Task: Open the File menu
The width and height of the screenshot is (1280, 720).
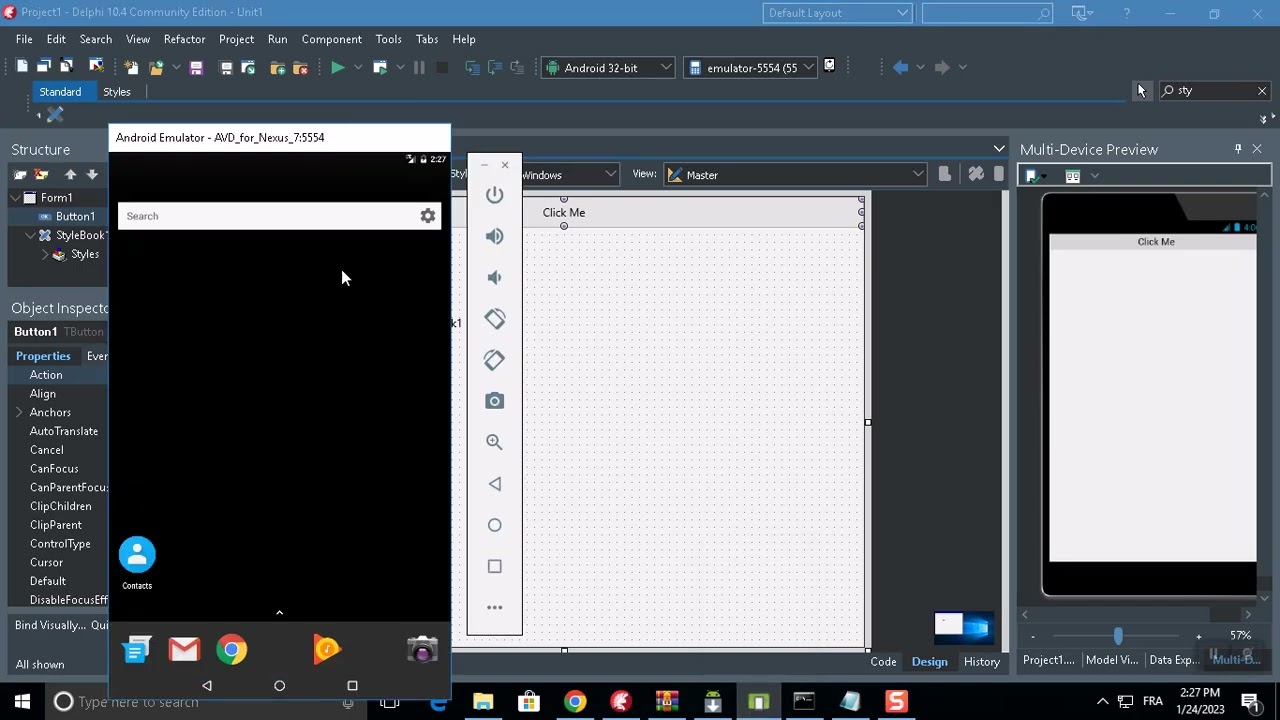Action: pyautogui.click(x=24, y=39)
